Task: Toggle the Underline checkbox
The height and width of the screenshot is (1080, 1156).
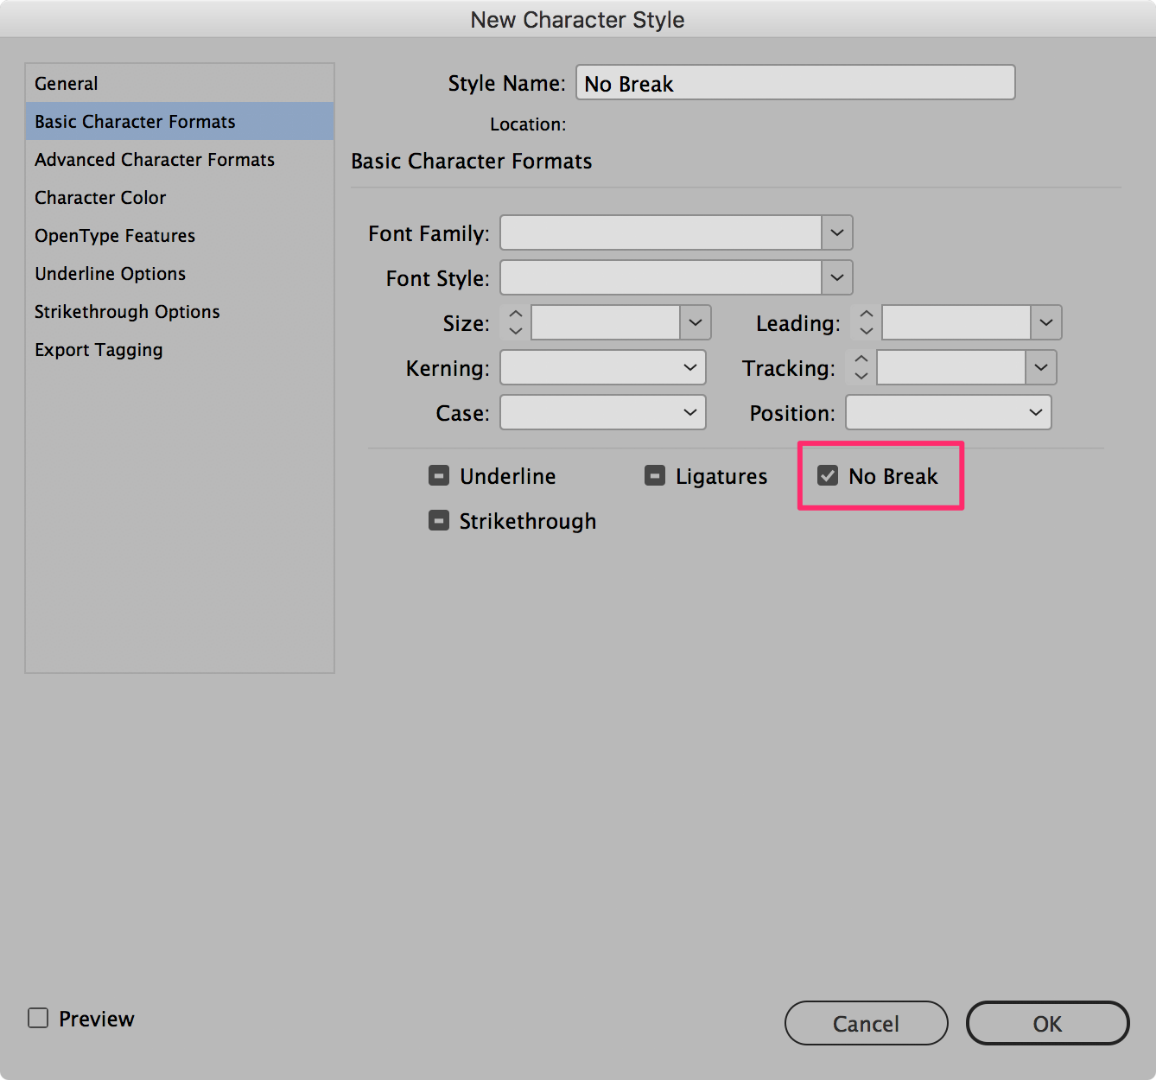Action: 439,476
